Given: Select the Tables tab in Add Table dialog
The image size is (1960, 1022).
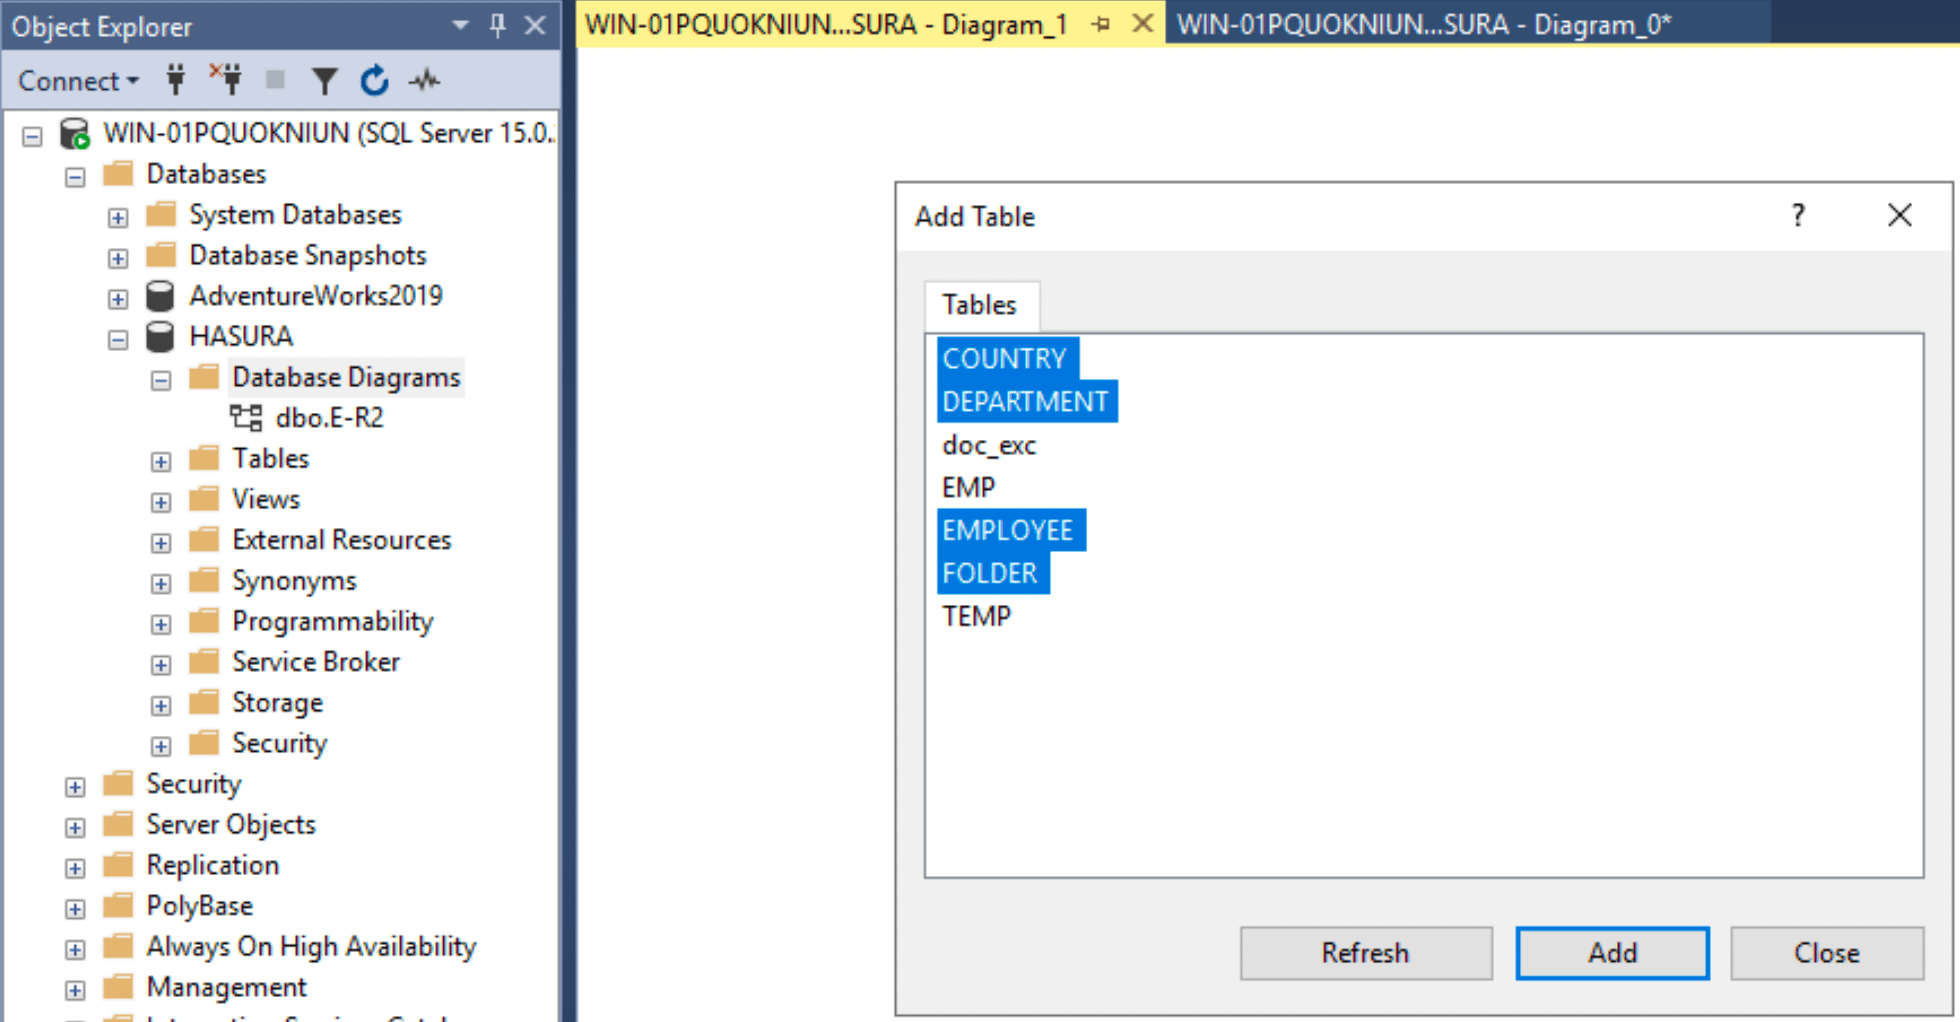Looking at the screenshot, I should click(x=981, y=305).
